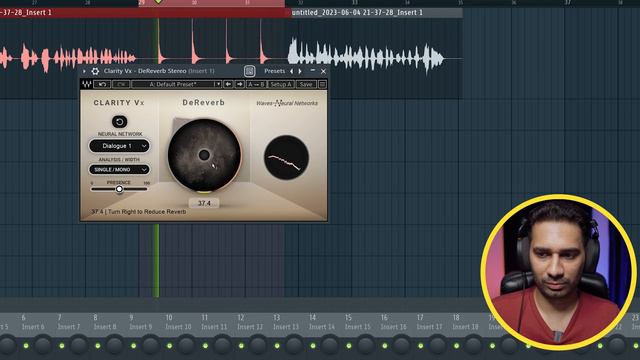Load the previous Waves preset with the left arrow
The image size is (640, 360).
click(228, 84)
